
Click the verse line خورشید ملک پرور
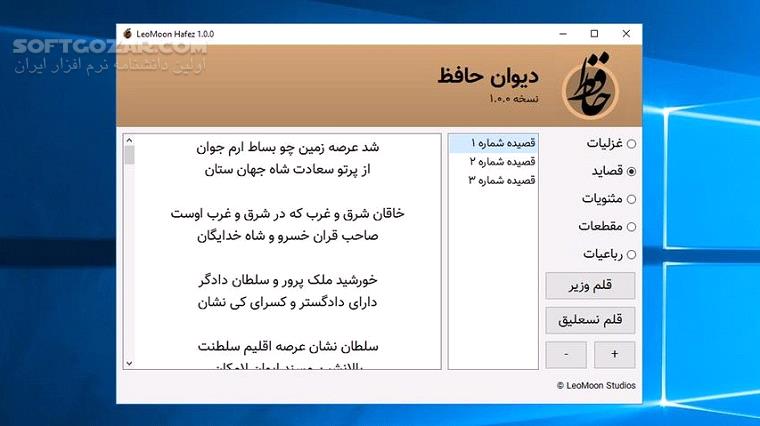[287, 280]
